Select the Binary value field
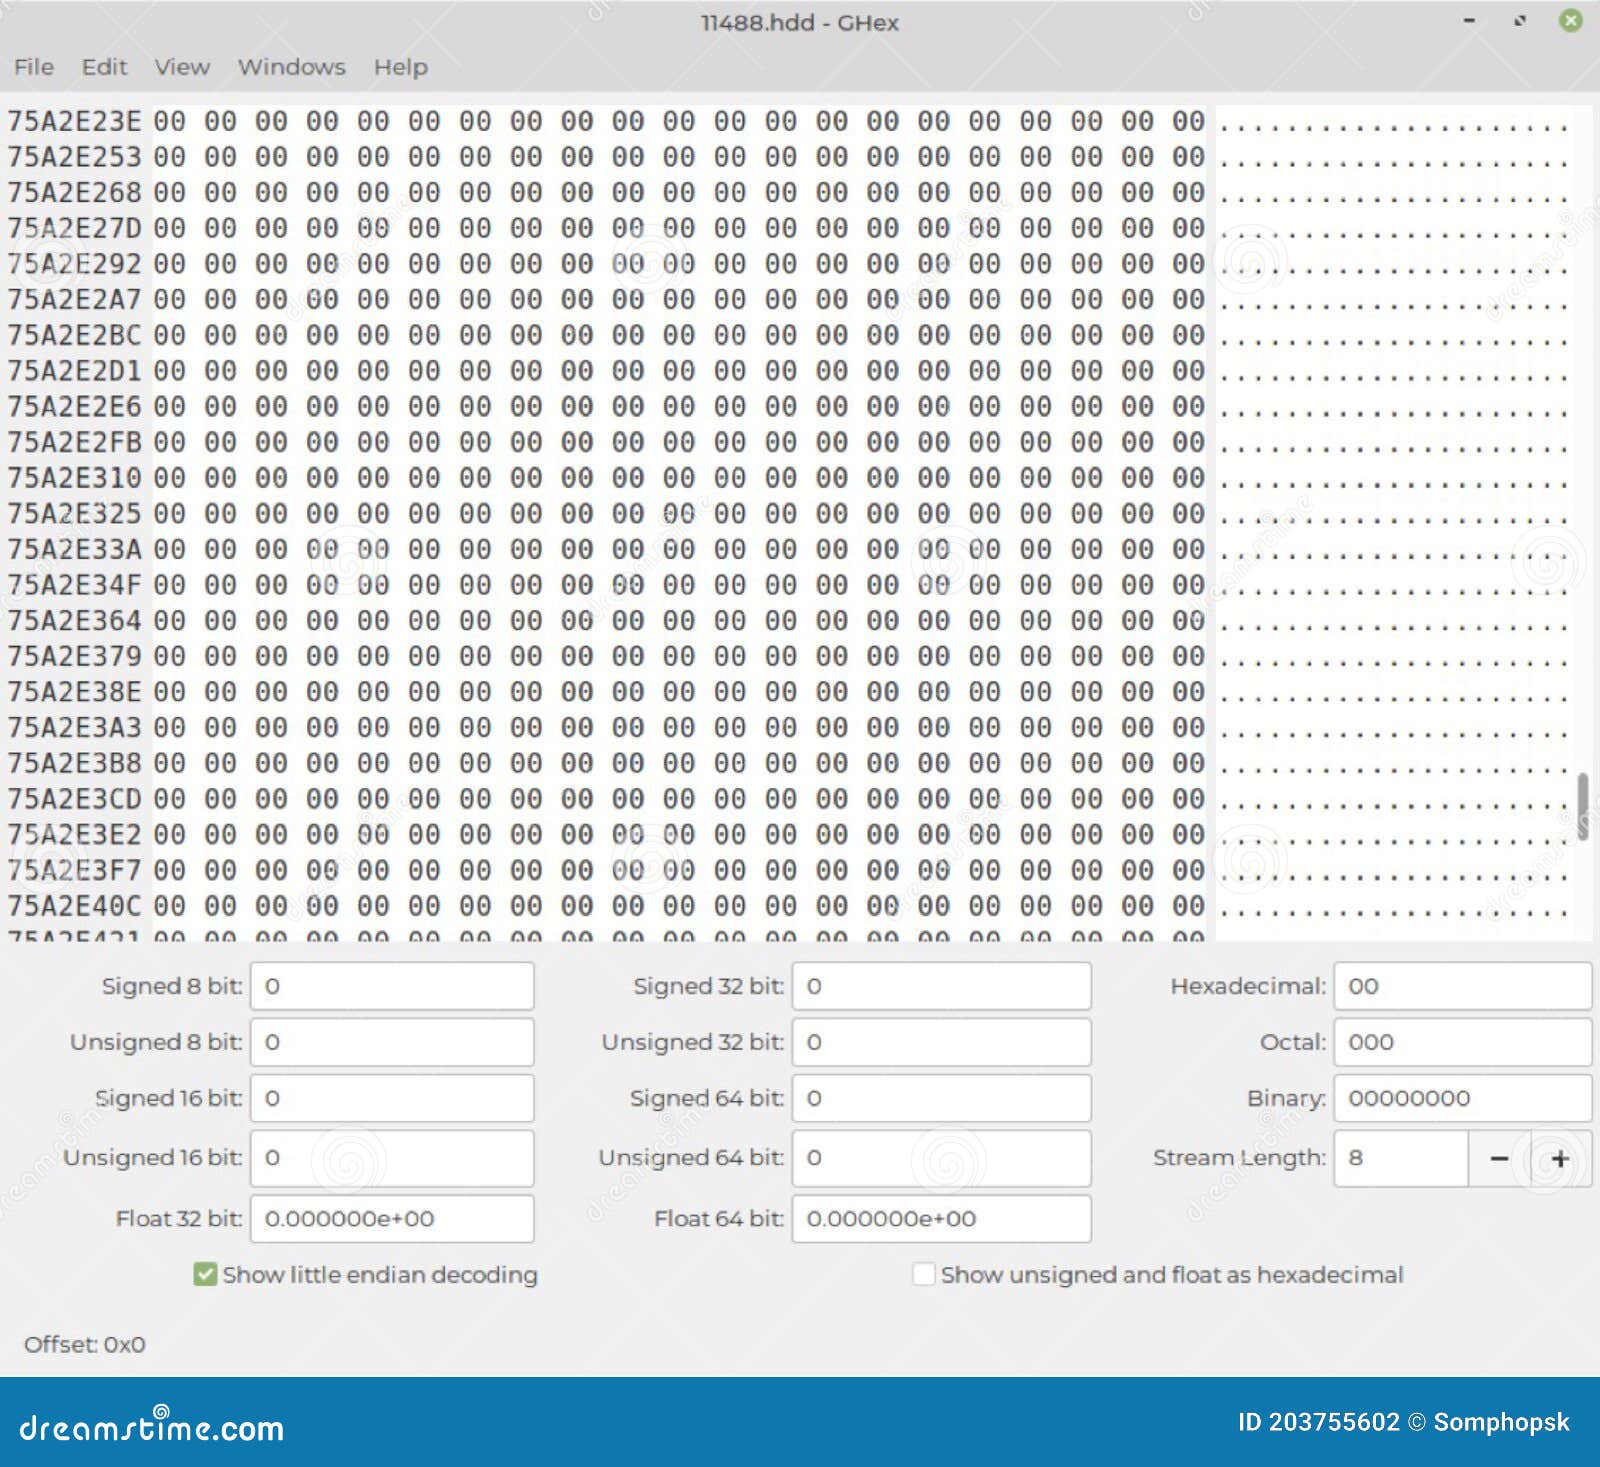This screenshot has height=1467, width=1600. (1462, 1098)
